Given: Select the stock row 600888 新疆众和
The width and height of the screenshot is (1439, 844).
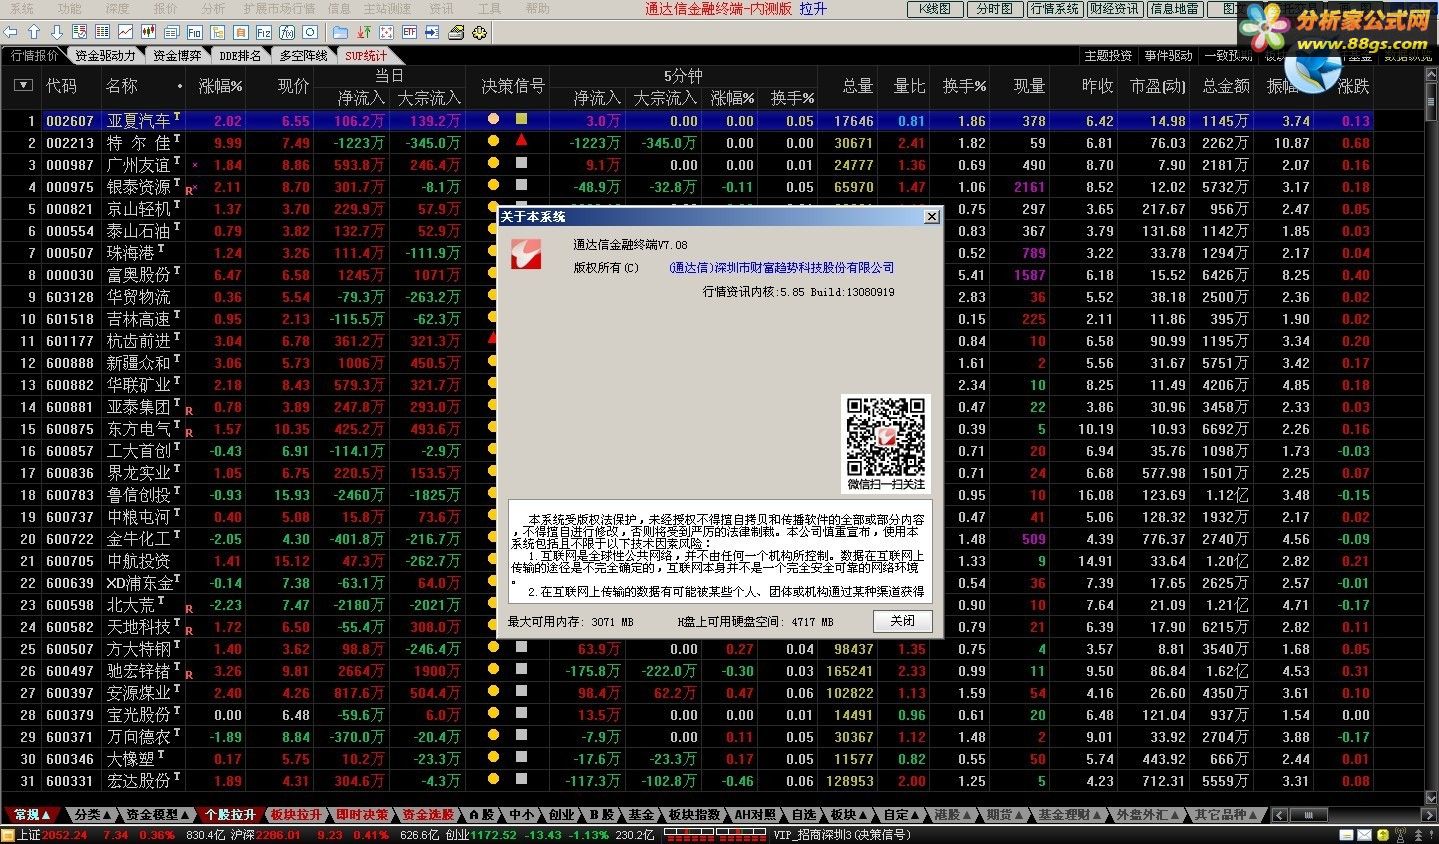Looking at the screenshot, I should [x=686, y=363].
